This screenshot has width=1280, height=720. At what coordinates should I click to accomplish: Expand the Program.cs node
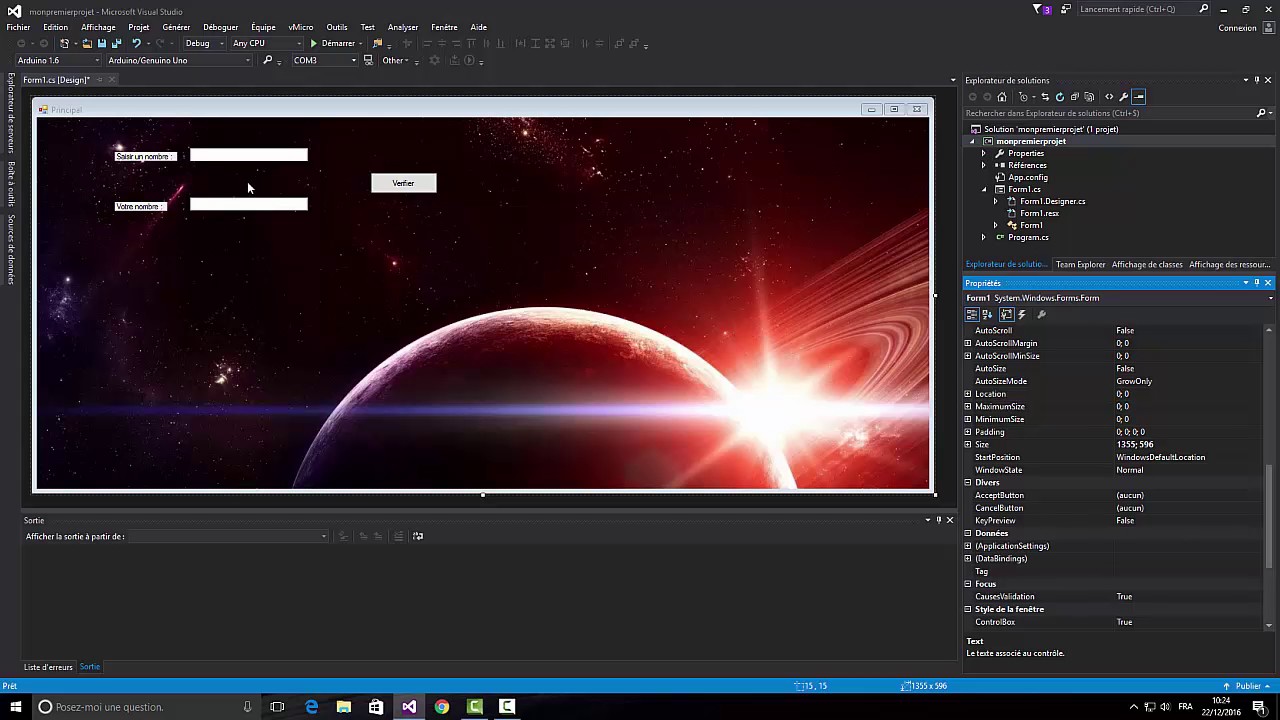click(983, 237)
